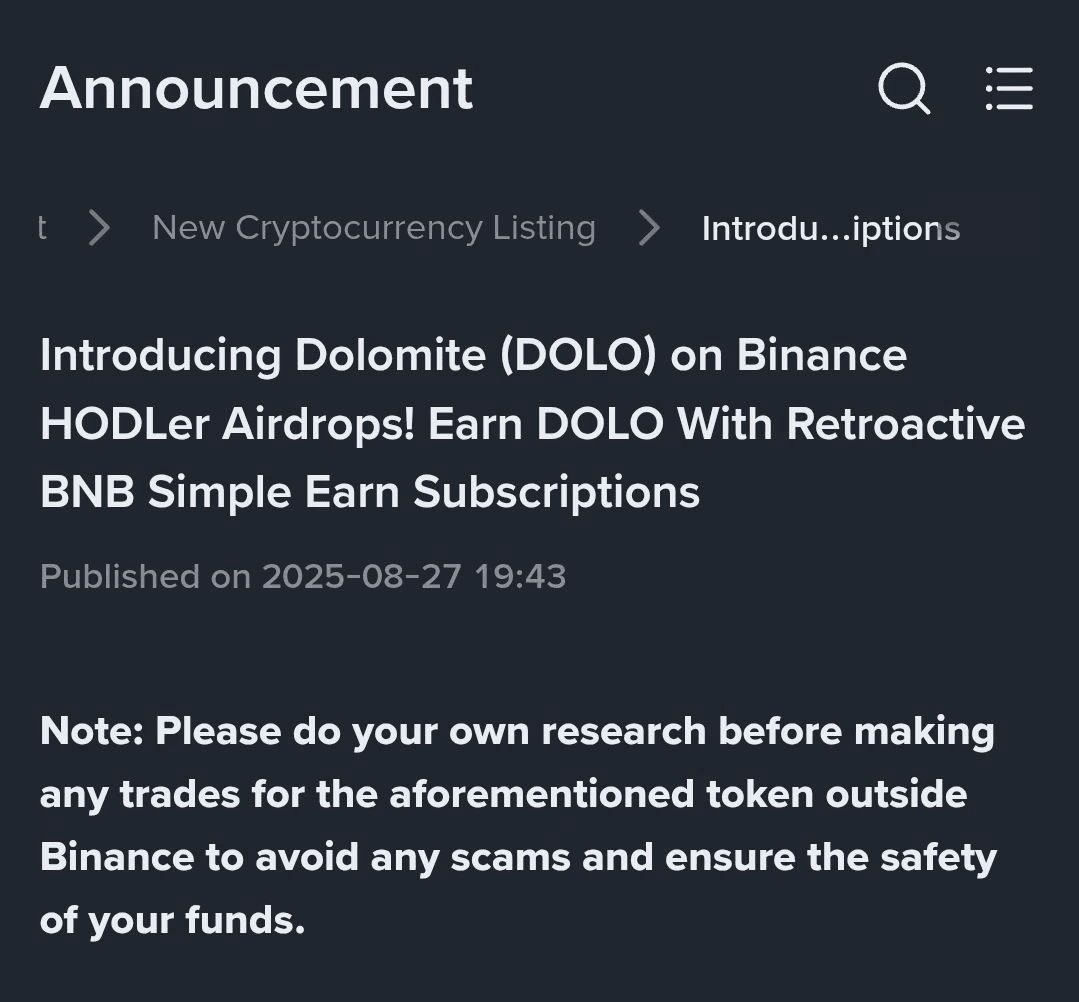Click the word Retroactive in the title

[906, 424]
